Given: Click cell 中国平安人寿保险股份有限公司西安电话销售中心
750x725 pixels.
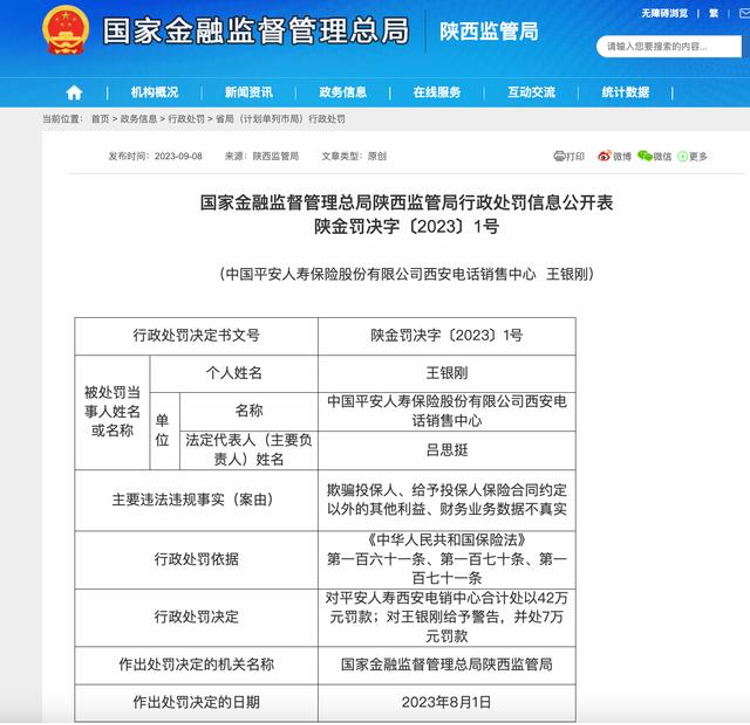Looking at the screenshot, I should 446,411.
